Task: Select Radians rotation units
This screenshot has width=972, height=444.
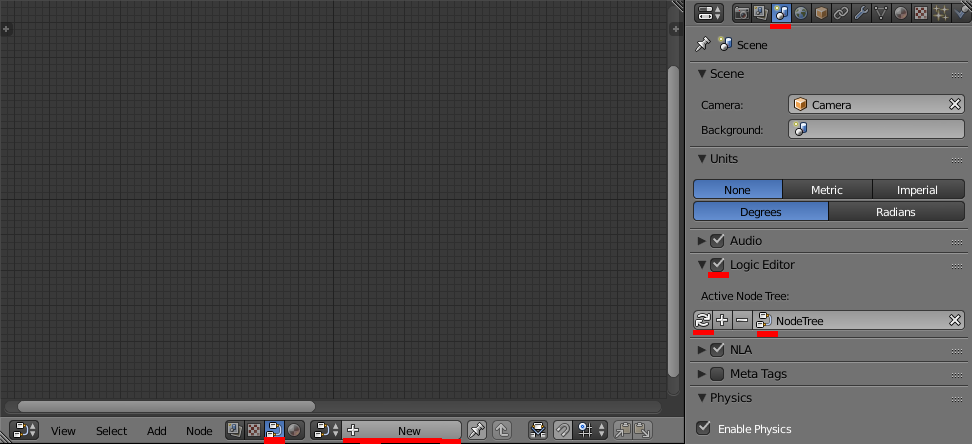Action: tap(896, 212)
